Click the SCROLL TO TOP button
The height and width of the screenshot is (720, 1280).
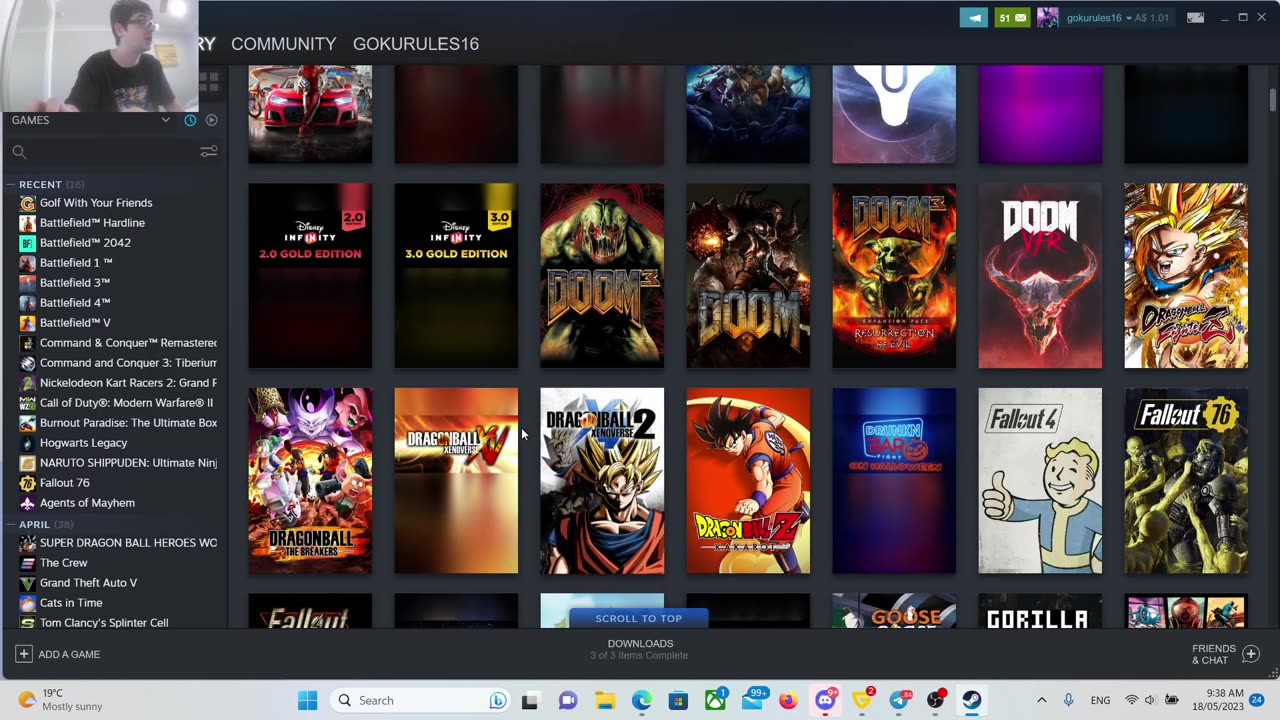point(639,619)
